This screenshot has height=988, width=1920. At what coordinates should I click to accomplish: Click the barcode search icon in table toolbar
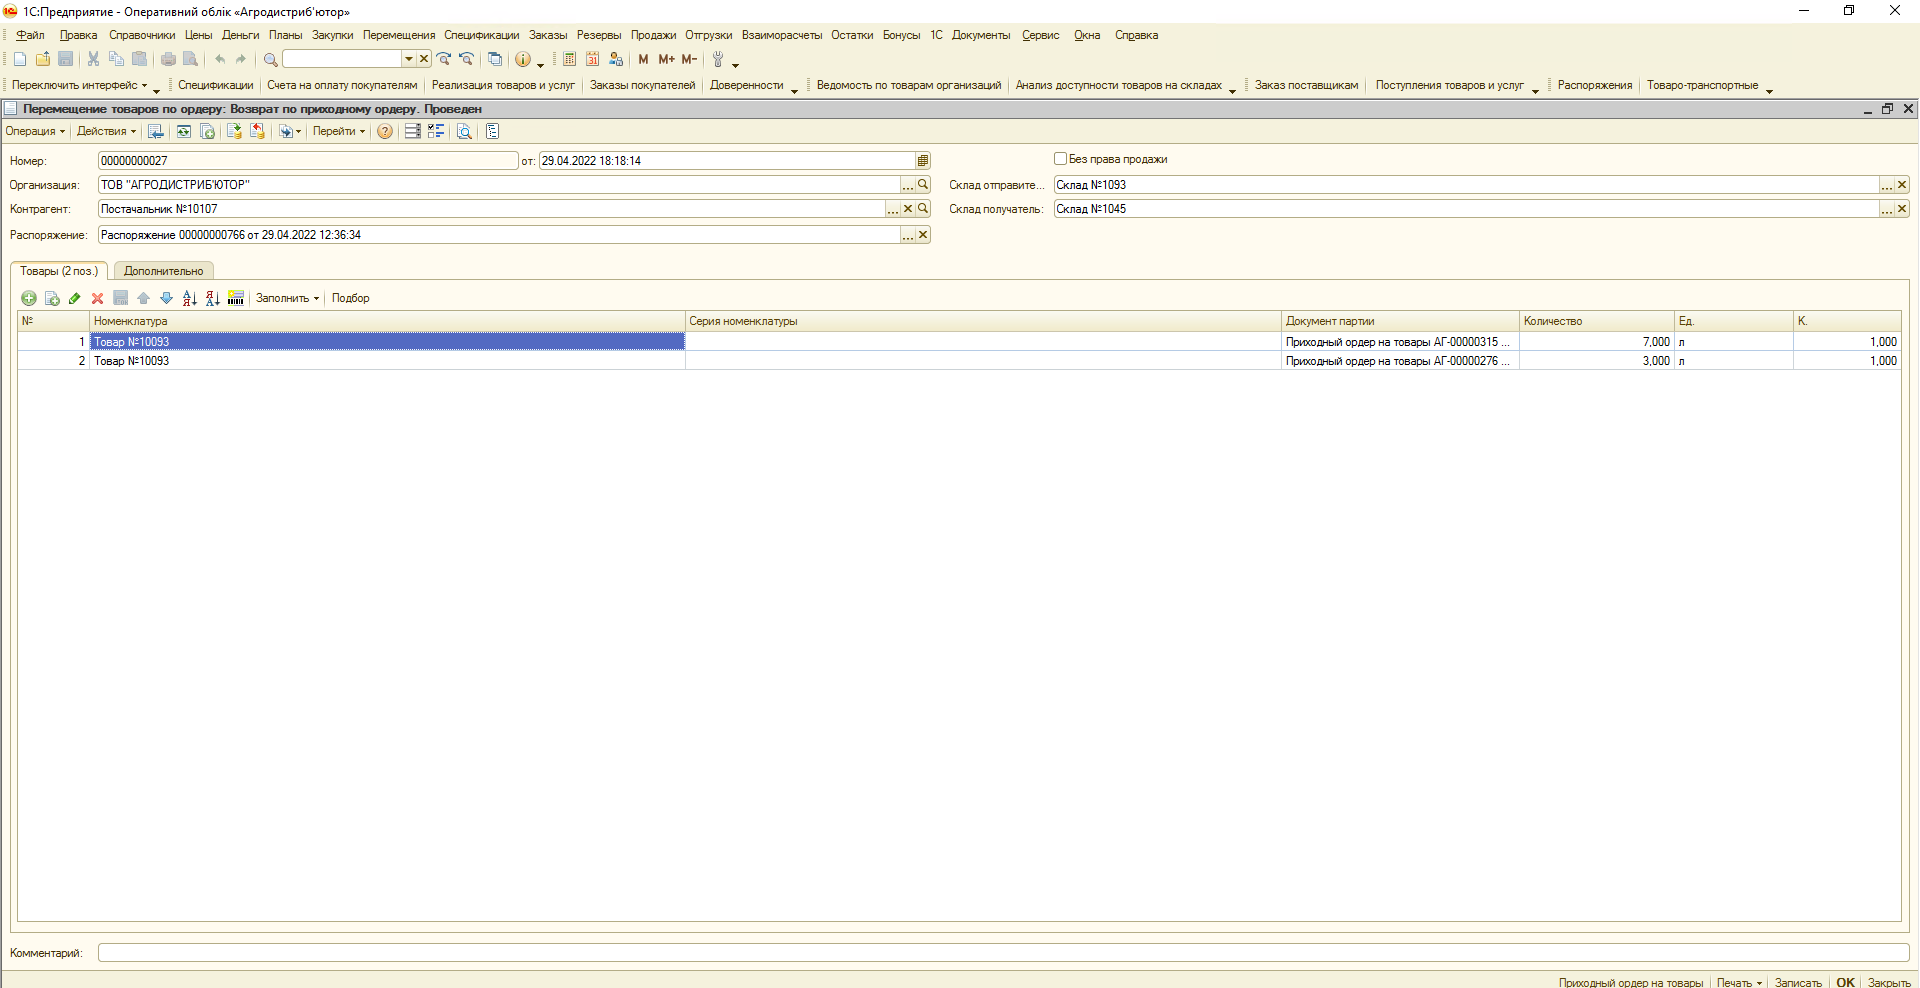[x=236, y=298]
